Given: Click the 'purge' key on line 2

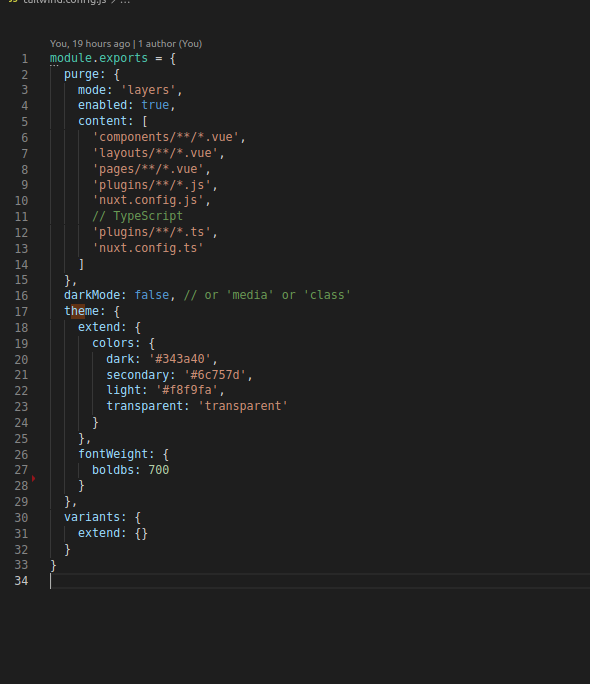Looking at the screenshot, I should [x=82, y=74].
